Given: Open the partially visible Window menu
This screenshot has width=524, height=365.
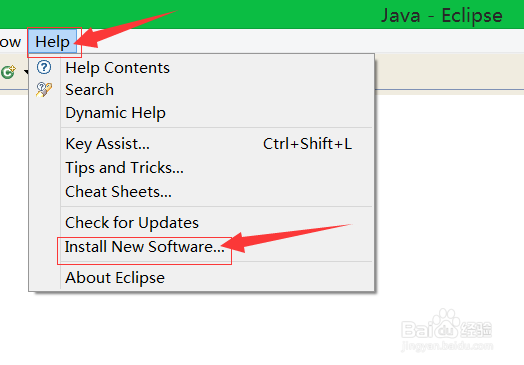Looking at the screenshot, I should (10, 42).
